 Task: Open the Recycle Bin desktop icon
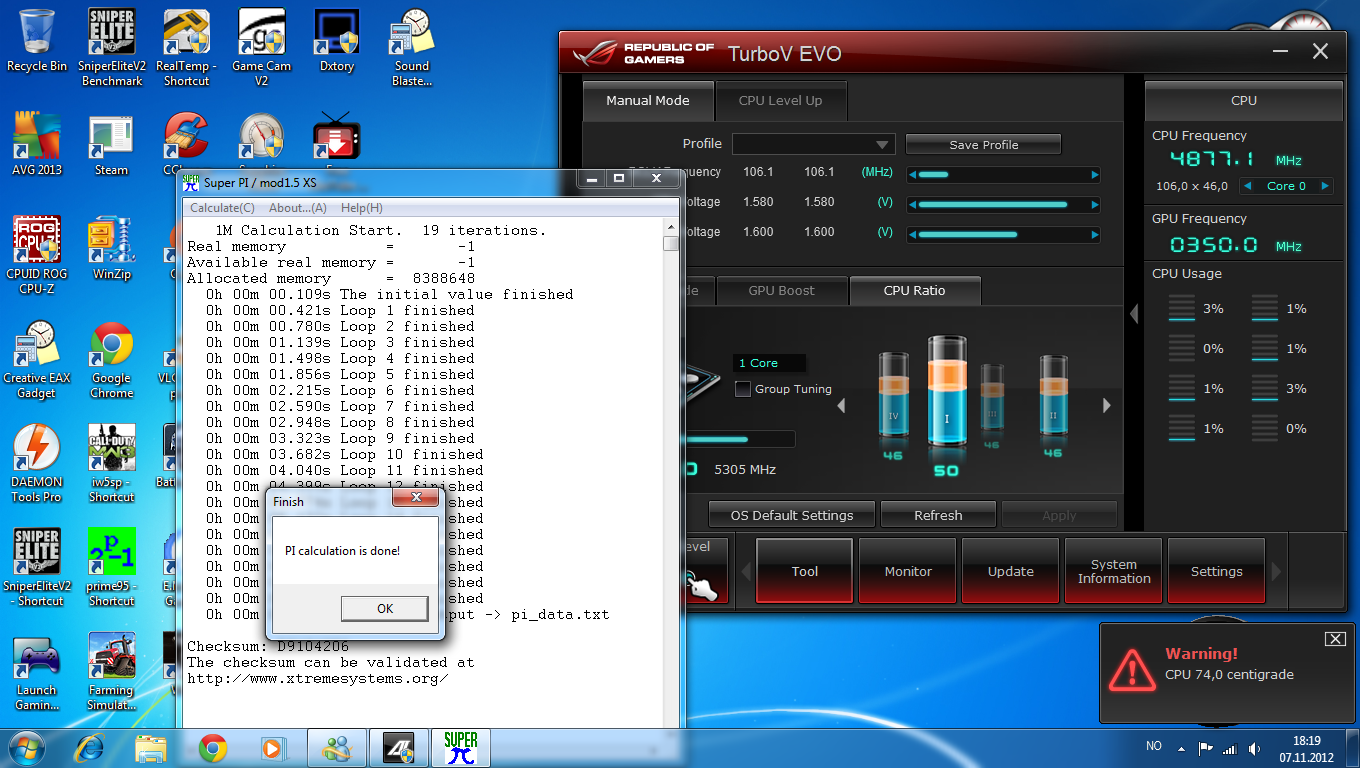[x=37, y=41]
